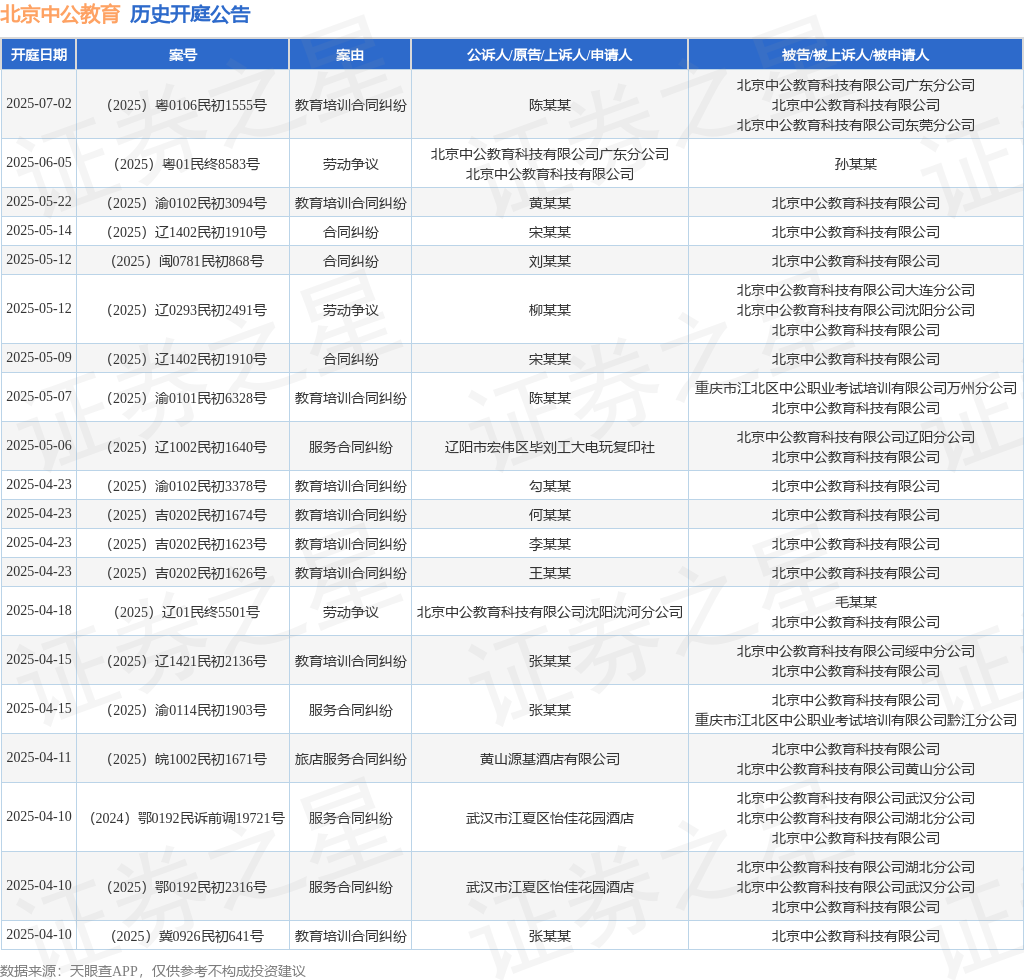Click case number (2025)鄂0192民初2316号
Image resolution: width=1024 pixels, height=980 pixels.
(x=186, y=887)
